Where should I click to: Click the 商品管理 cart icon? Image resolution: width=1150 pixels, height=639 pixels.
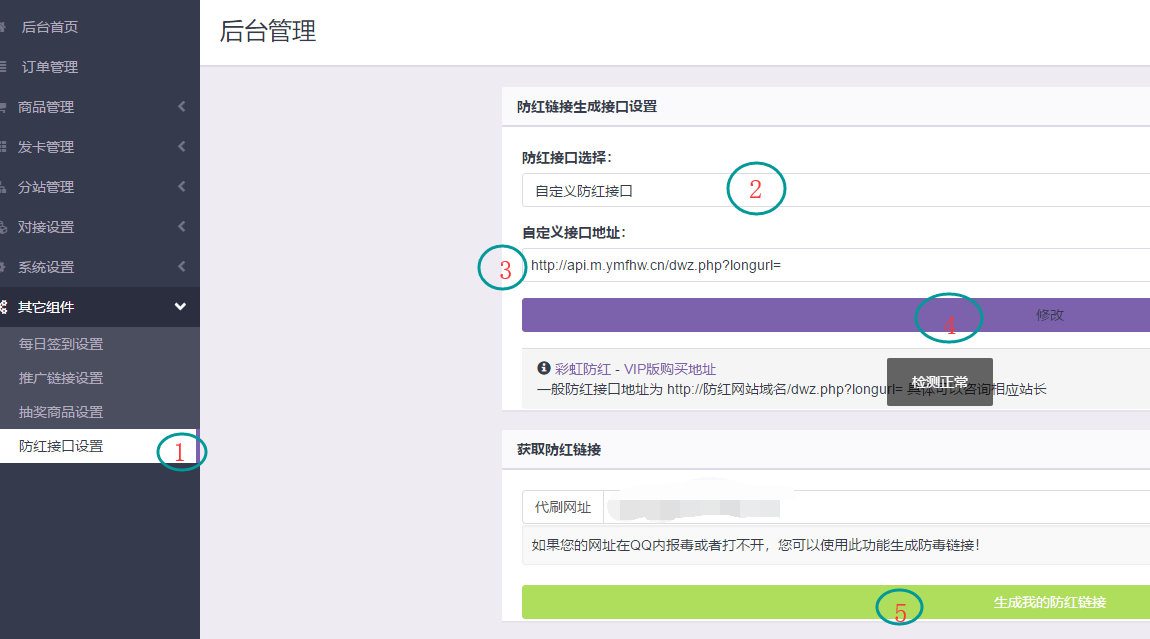point(4,107)
